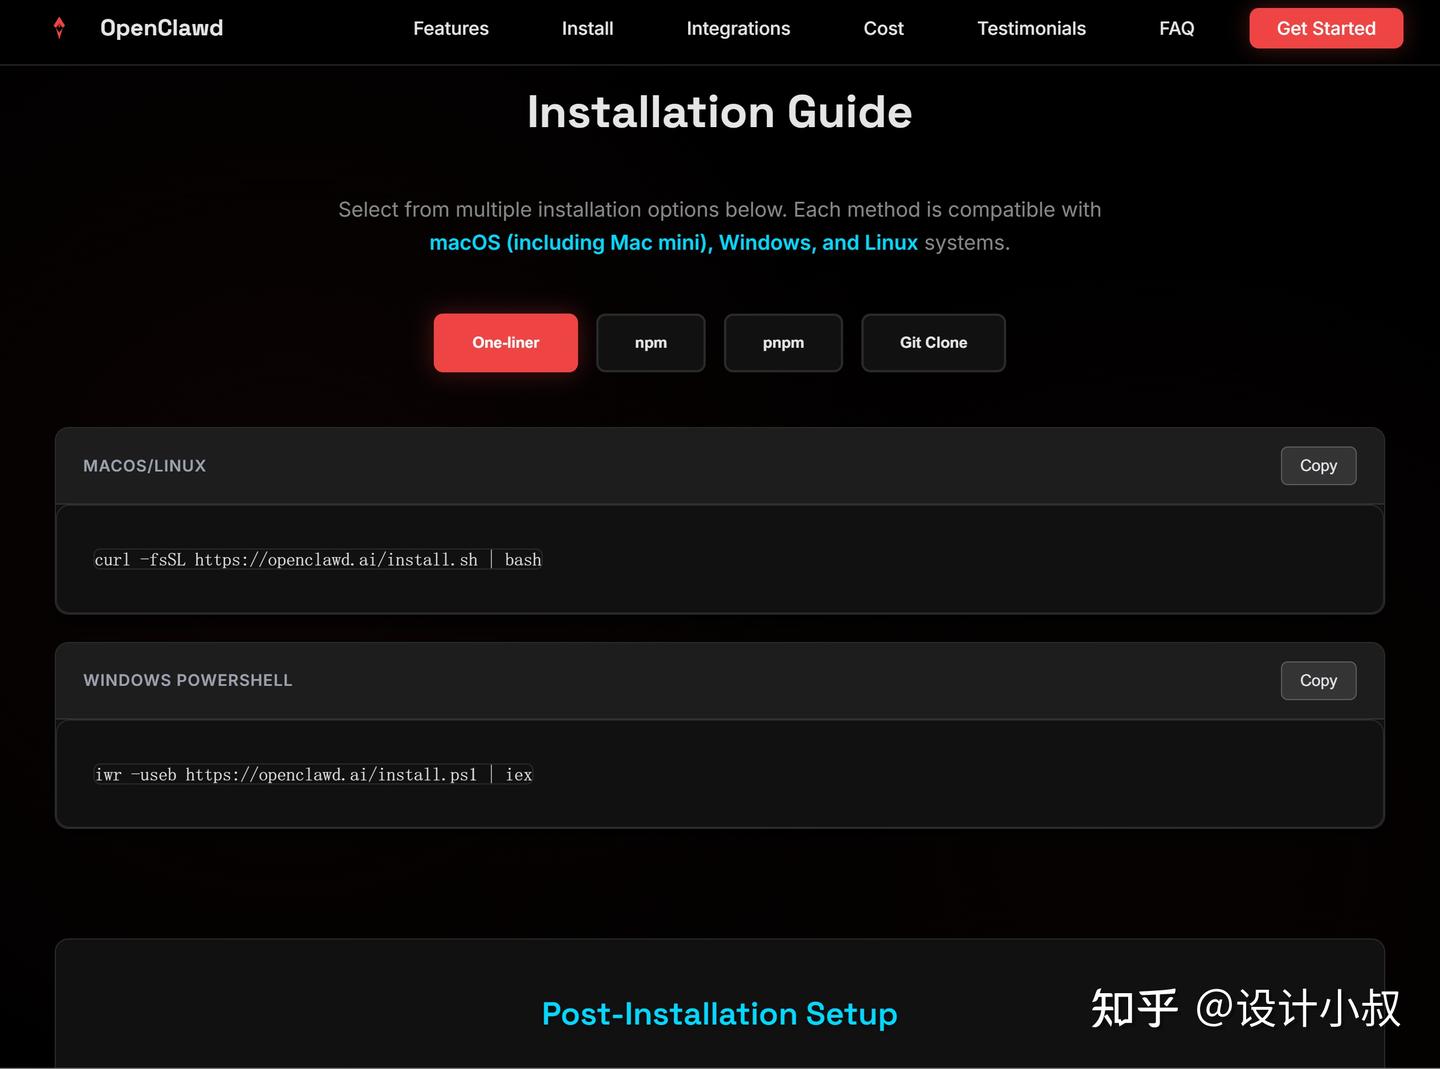
Task: Click the highlighted macOS, Windows, and Linux text
Action: 673,243
